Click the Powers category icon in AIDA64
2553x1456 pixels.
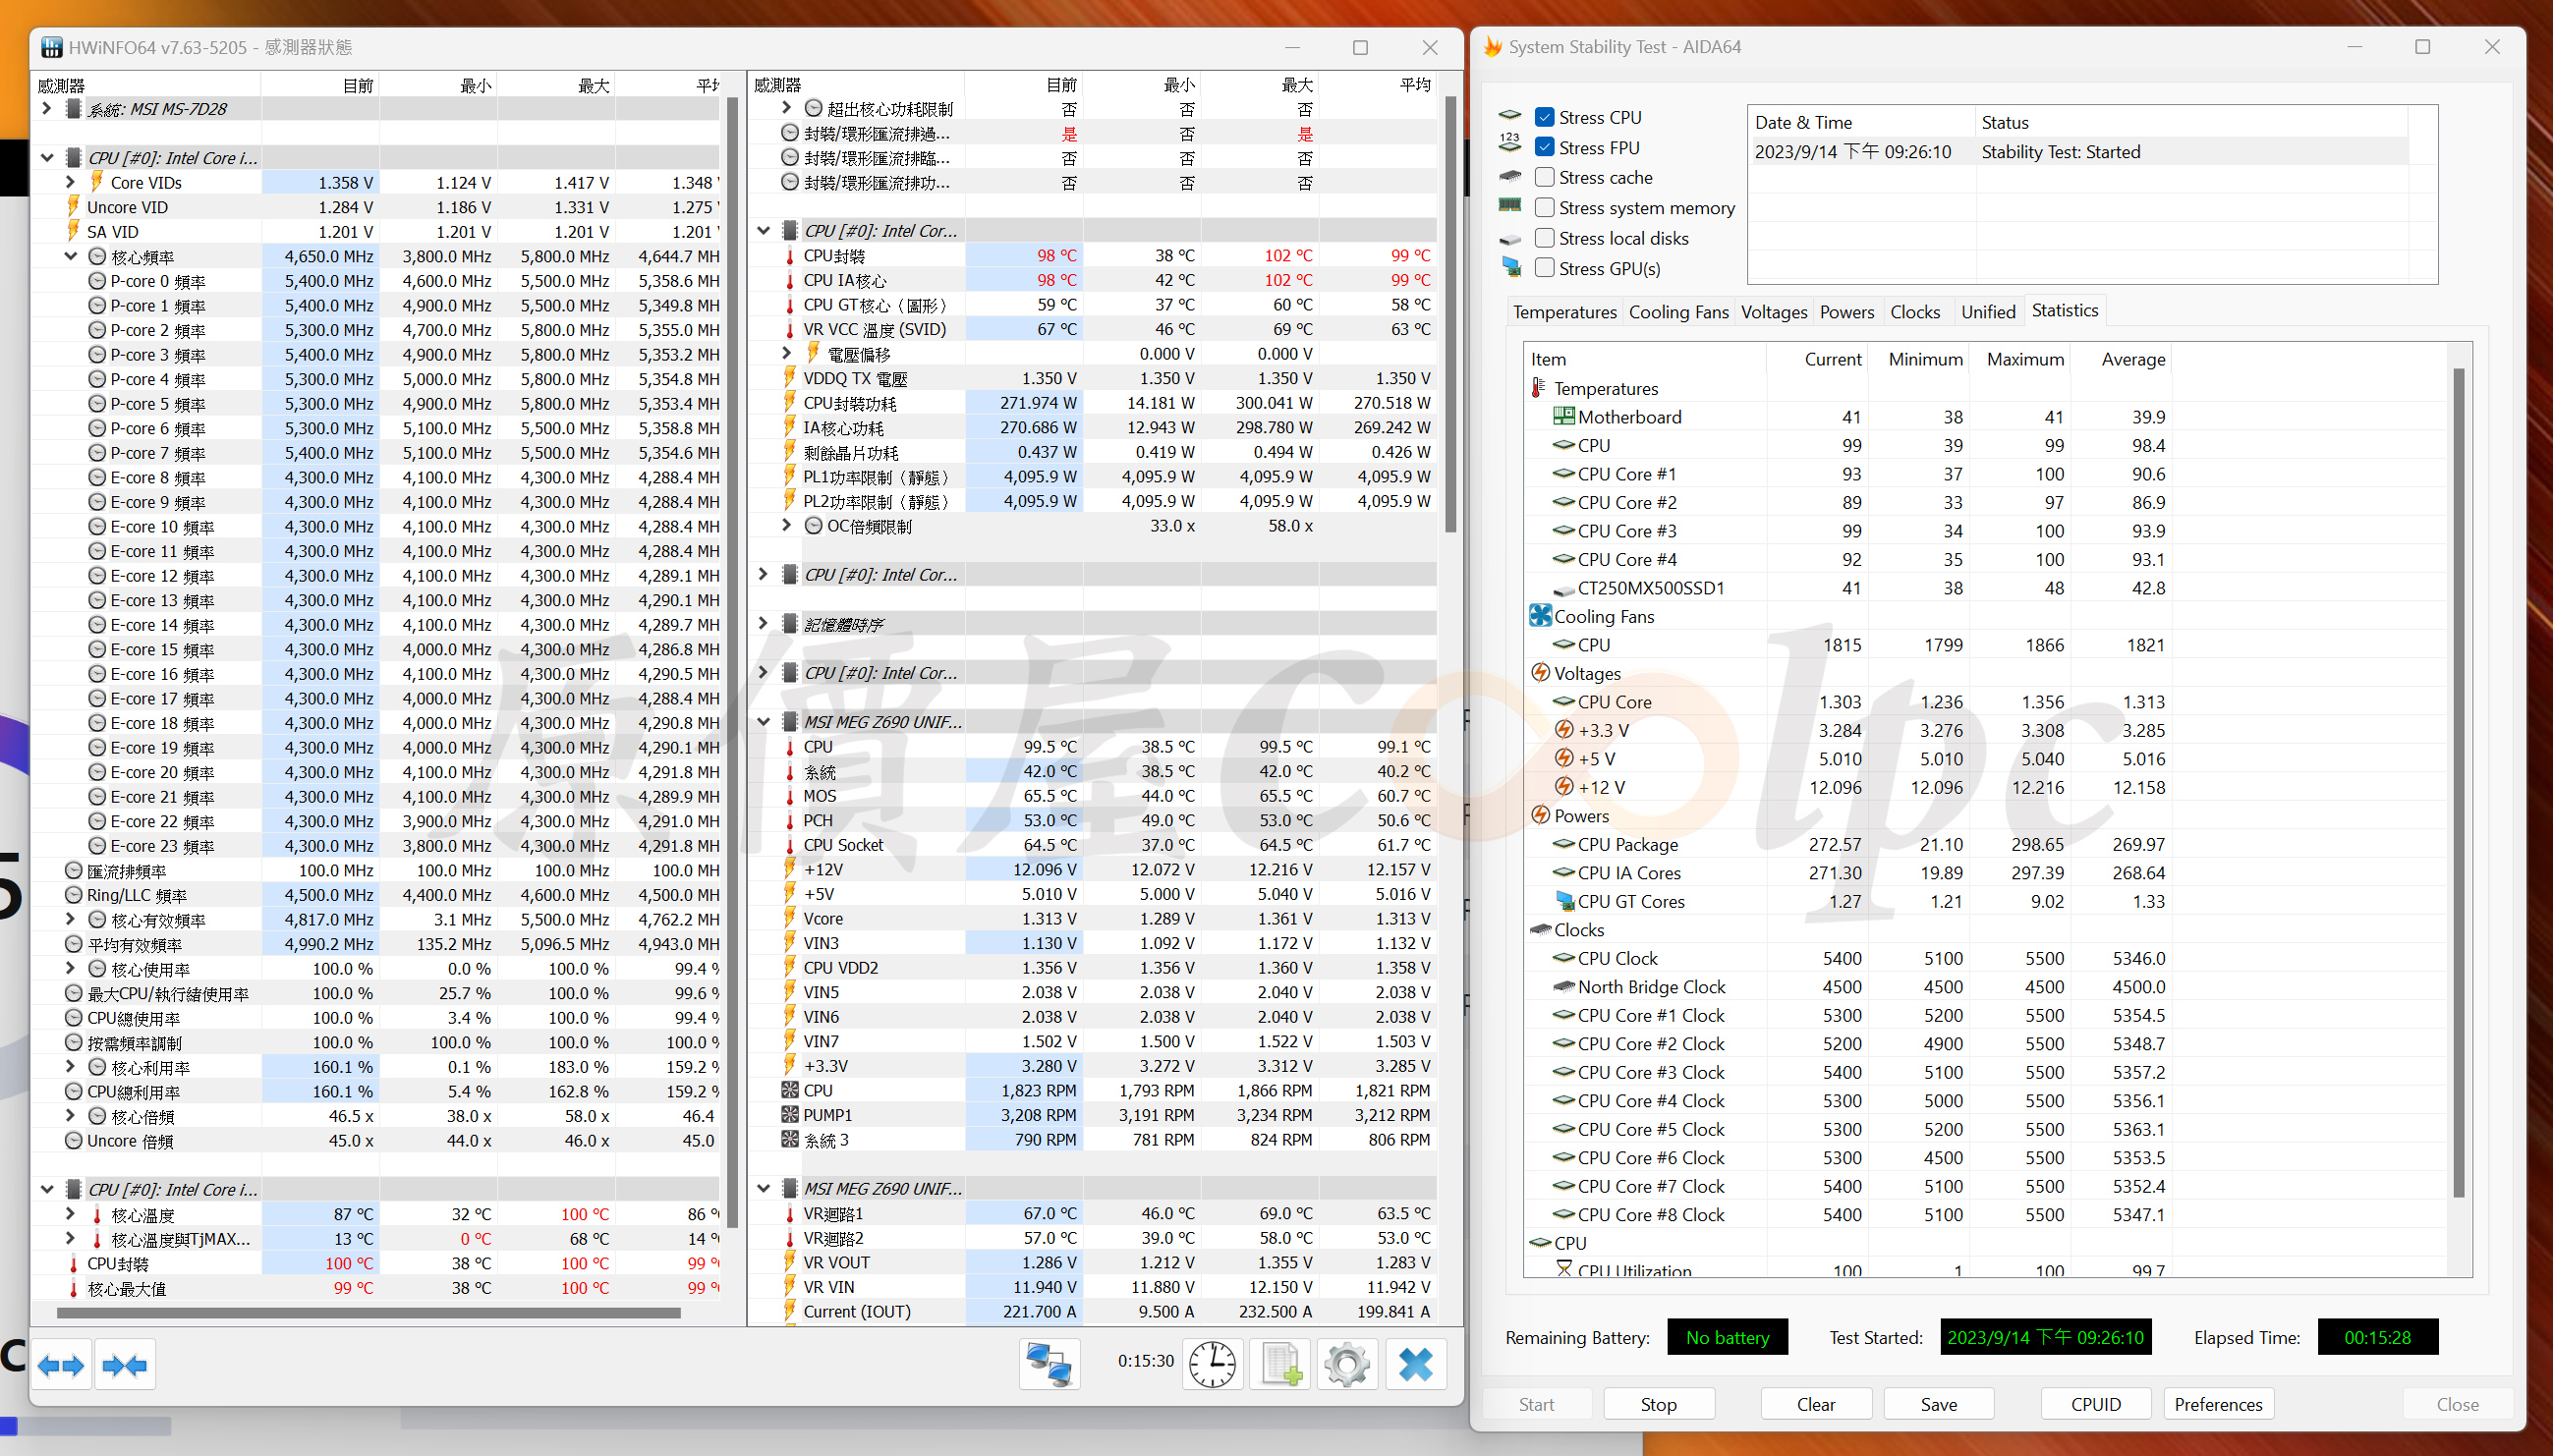tap(1540, 815)
